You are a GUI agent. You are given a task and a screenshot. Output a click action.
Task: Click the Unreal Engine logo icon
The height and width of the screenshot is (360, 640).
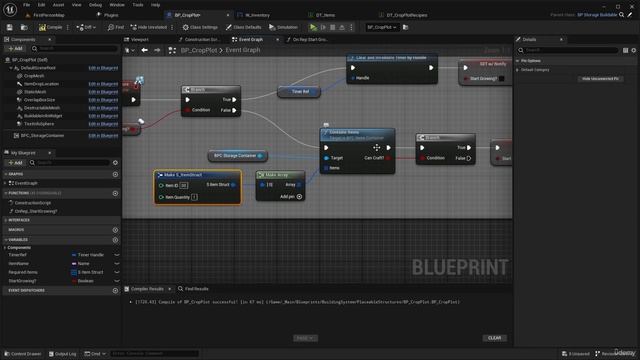tap(10, 9)
